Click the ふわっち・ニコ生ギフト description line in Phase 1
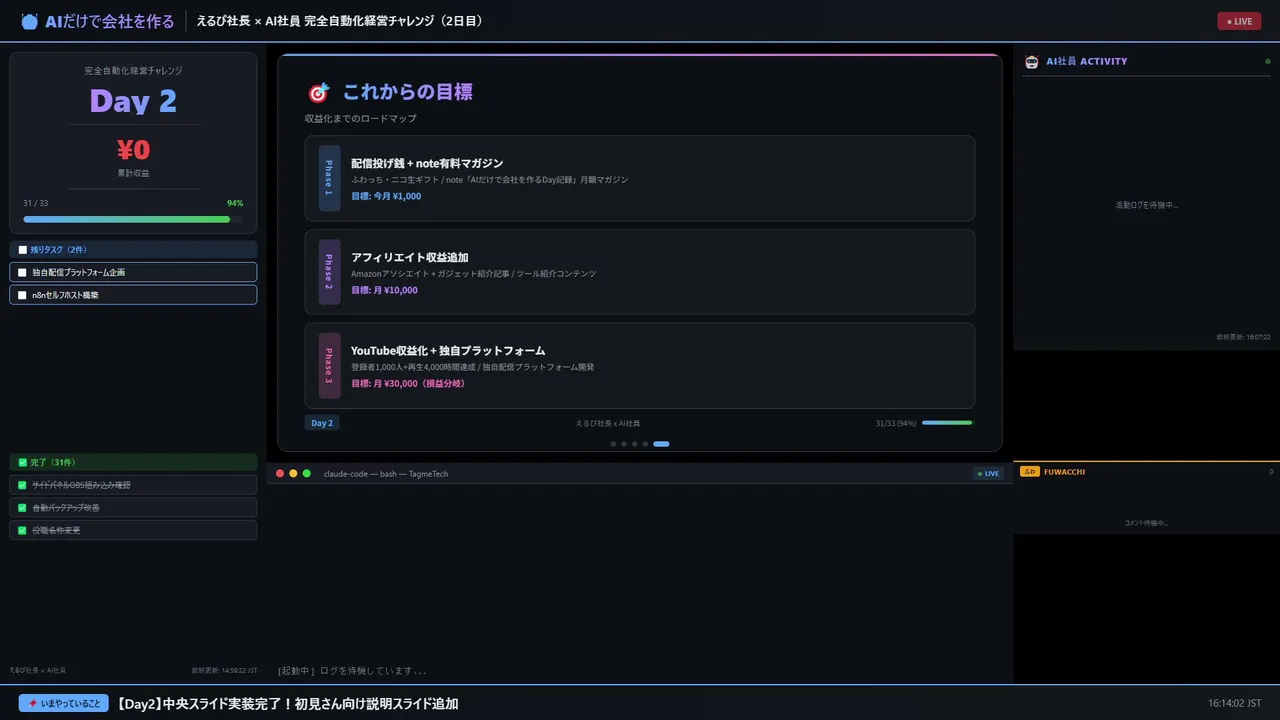Image resolution: width=1280 pixels, height=720 pixels. (490, 179)
